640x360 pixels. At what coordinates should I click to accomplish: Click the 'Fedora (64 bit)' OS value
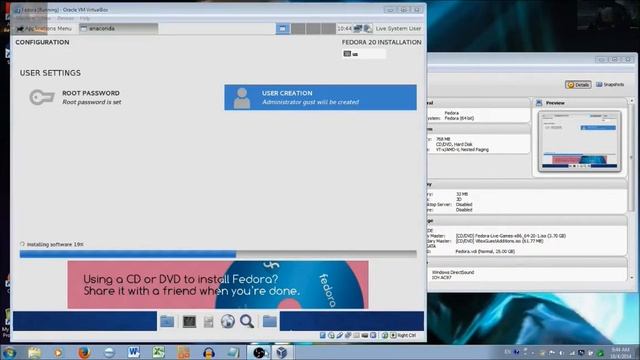(x=459, y=118)
